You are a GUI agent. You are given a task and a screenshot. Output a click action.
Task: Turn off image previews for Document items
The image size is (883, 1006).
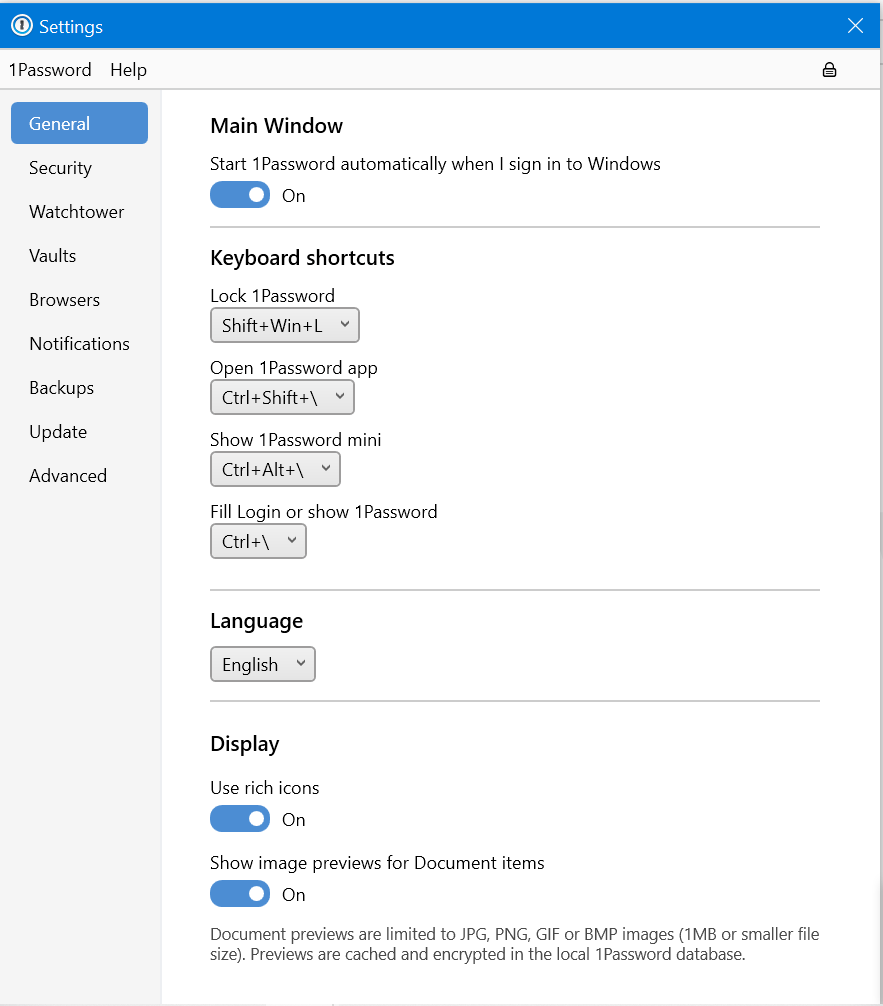click(x=240, y=894)
